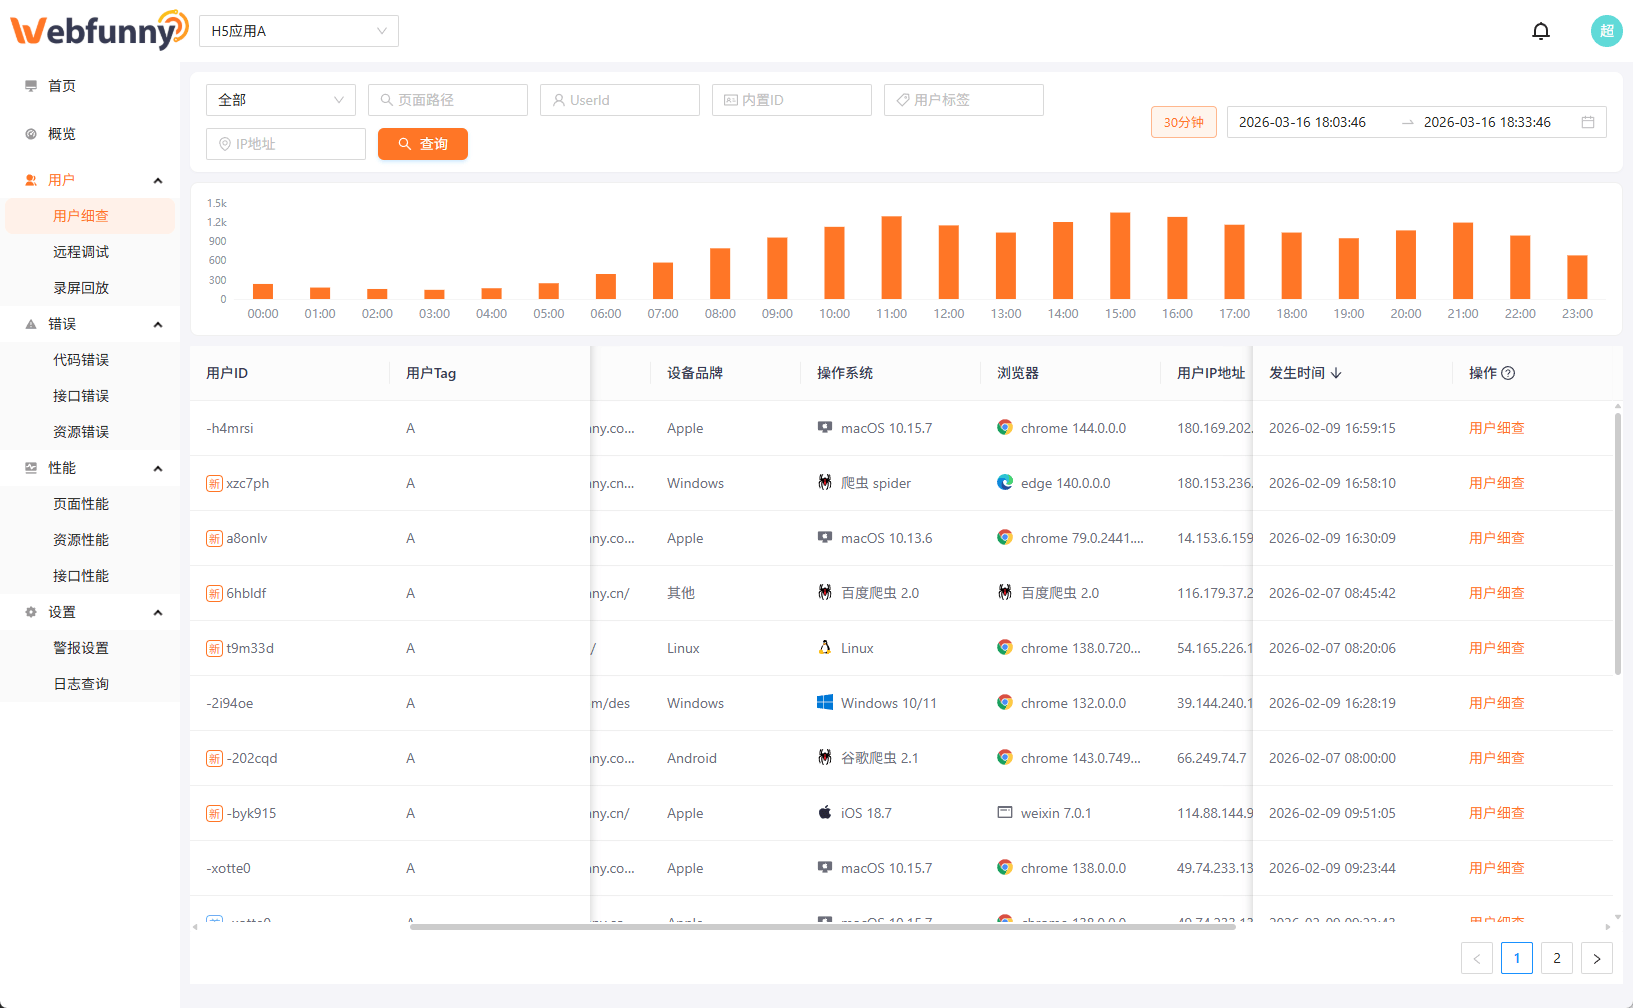Collapse the 性能 sidebar section
This screenshot has width=1633, height=1008.
(157, 468)
